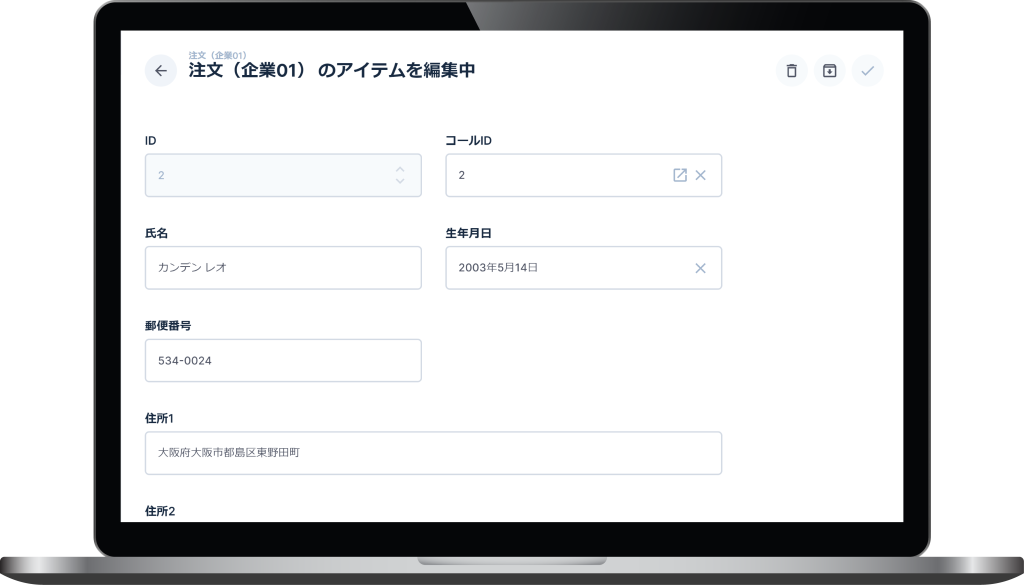The width and height of the screenshot is (1024, 585).
Task: Open linked record icon in コールID field
Action: pyautogui.click(x=680, y=175)
